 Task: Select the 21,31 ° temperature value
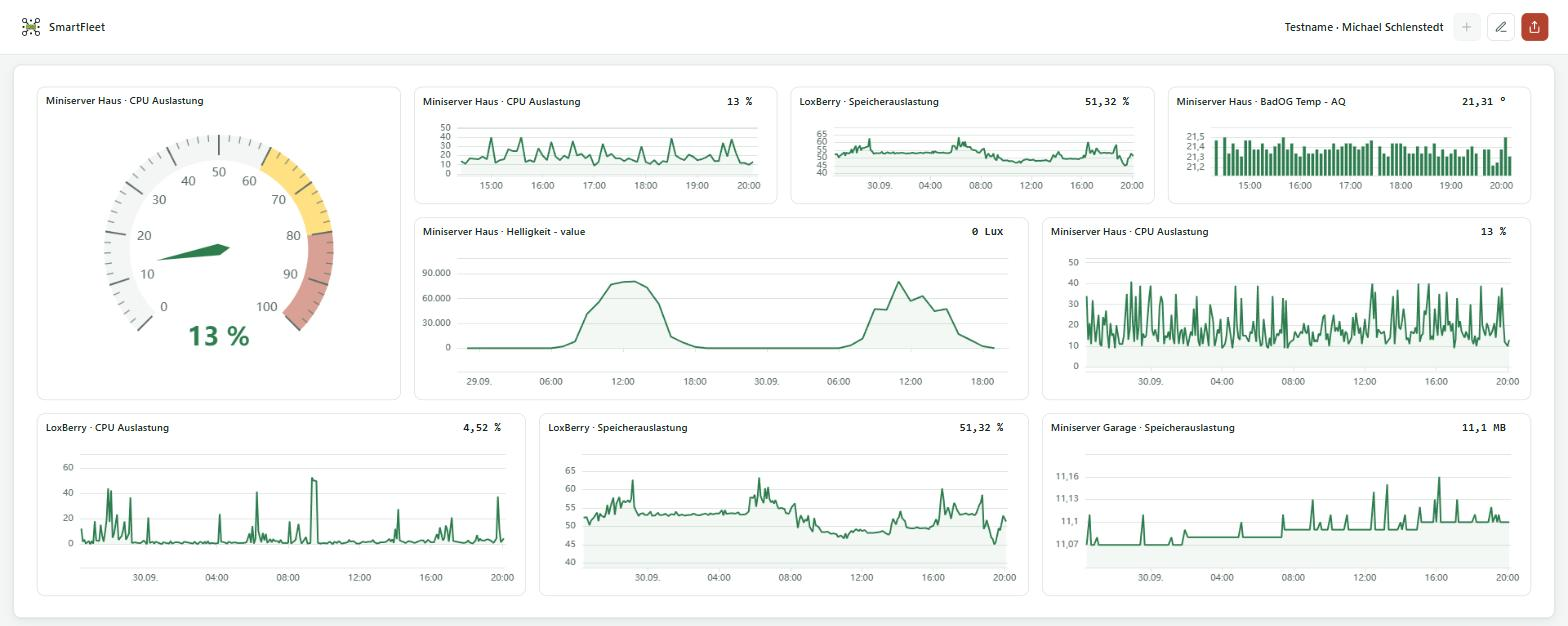(x=1483, y=102)
